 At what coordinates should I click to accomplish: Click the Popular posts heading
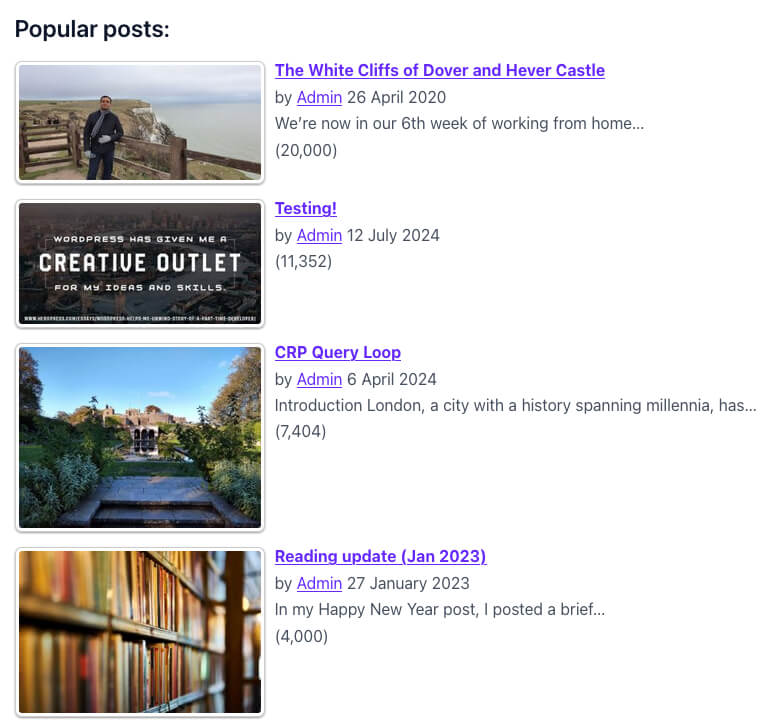pyautogui.click(x=92, y=29)
